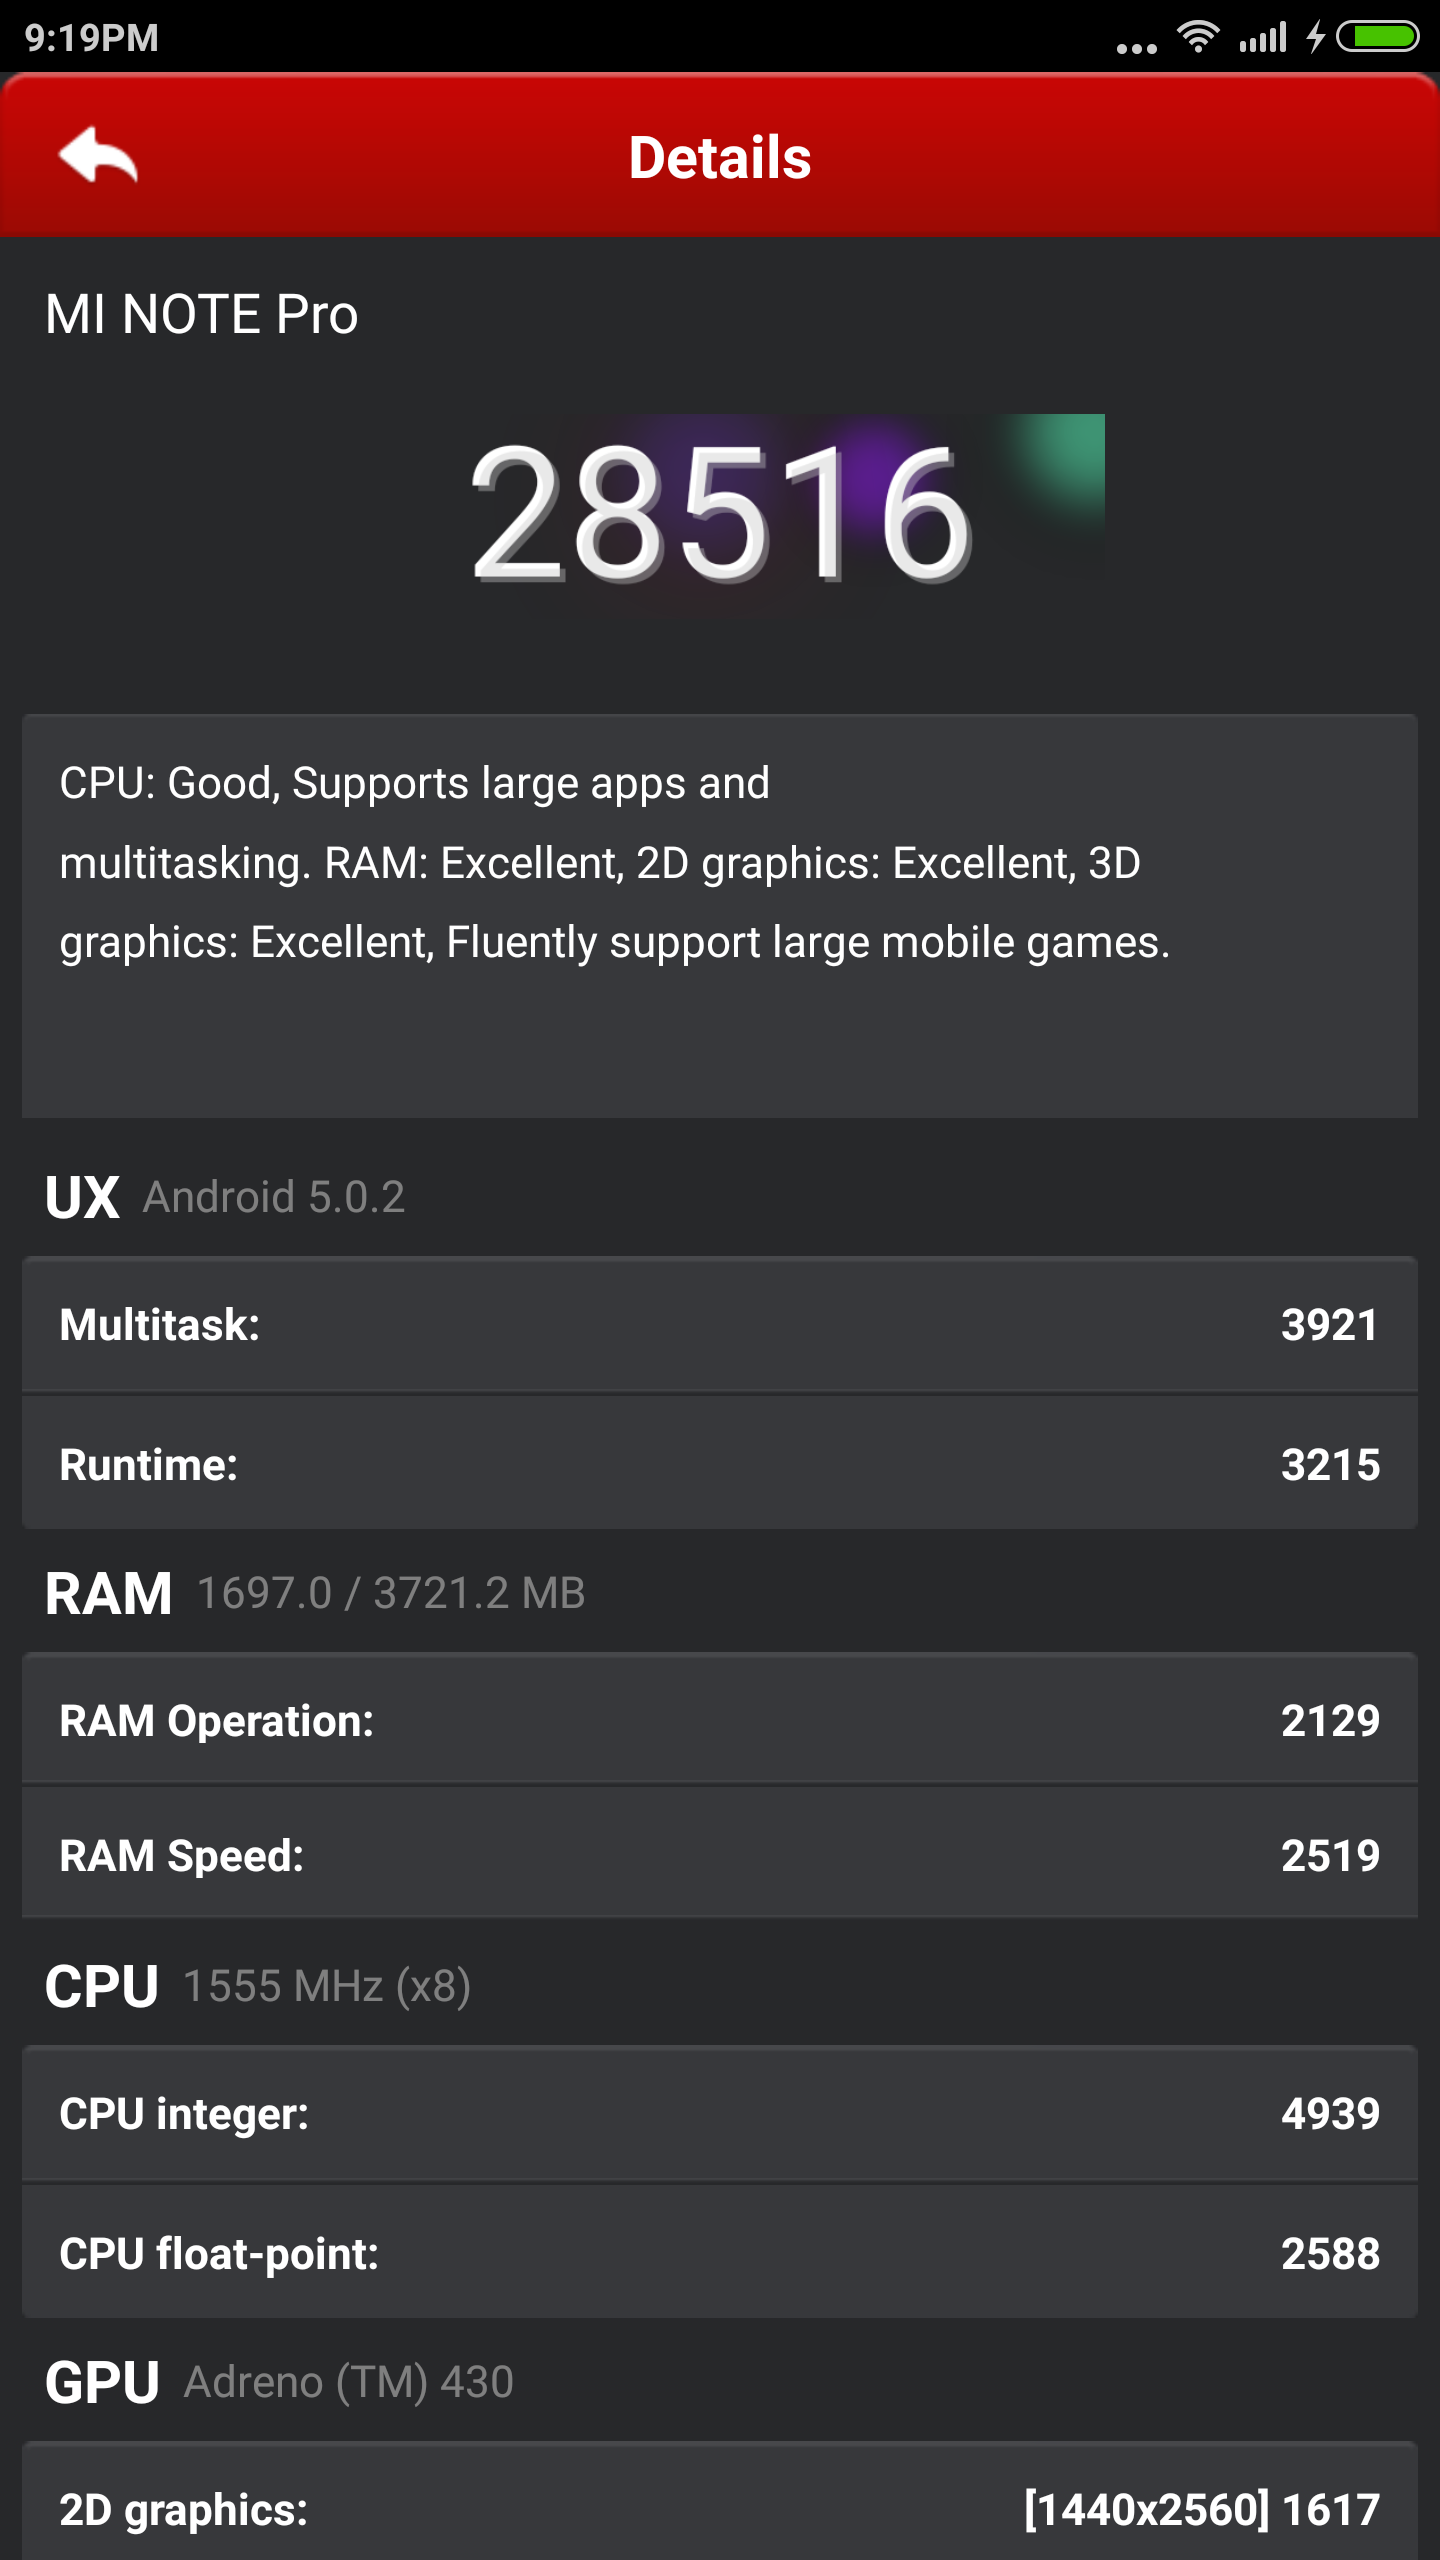1440x2560 pixels.
Task: Tap the Wi-Fi status icon
Action: point(1197,38)
